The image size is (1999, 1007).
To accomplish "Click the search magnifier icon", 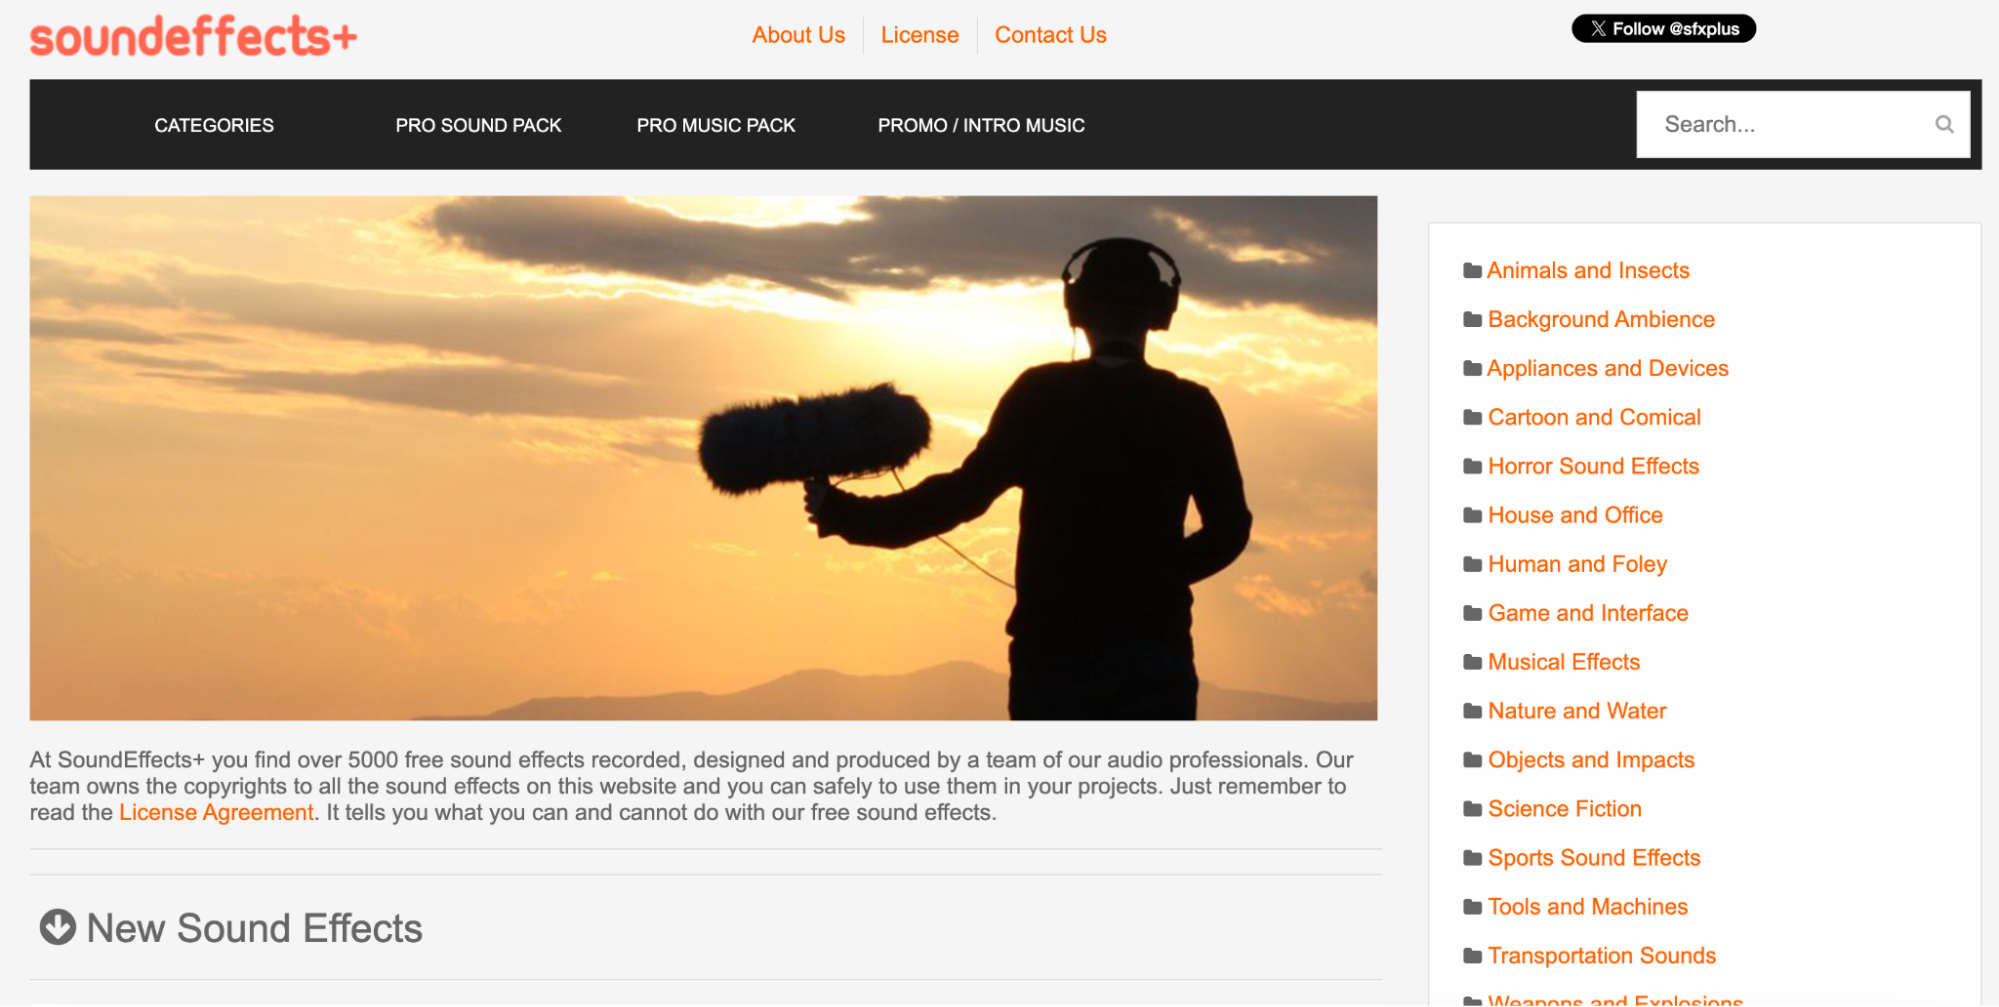I will click(1943, 124).
